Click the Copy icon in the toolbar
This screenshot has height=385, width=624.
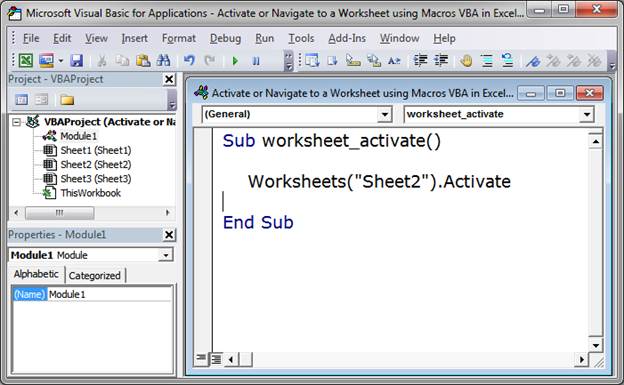tap(122, 61)
